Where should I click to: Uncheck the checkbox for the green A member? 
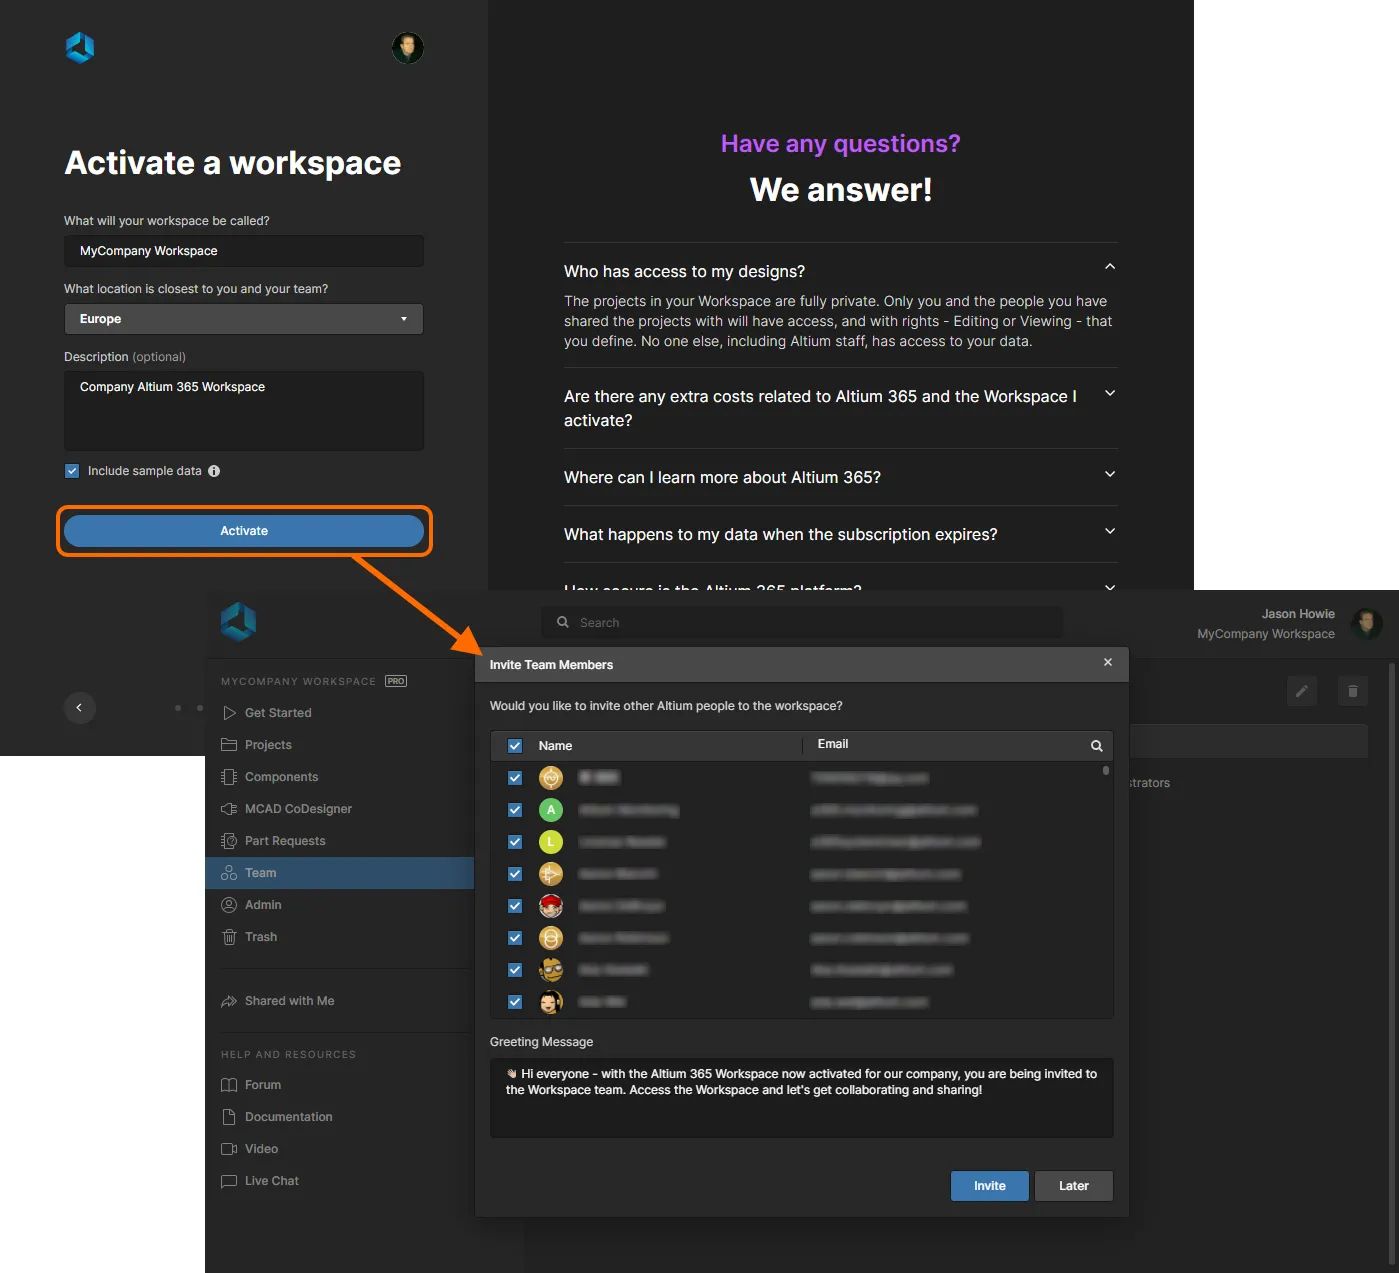[x=515, y=810]
